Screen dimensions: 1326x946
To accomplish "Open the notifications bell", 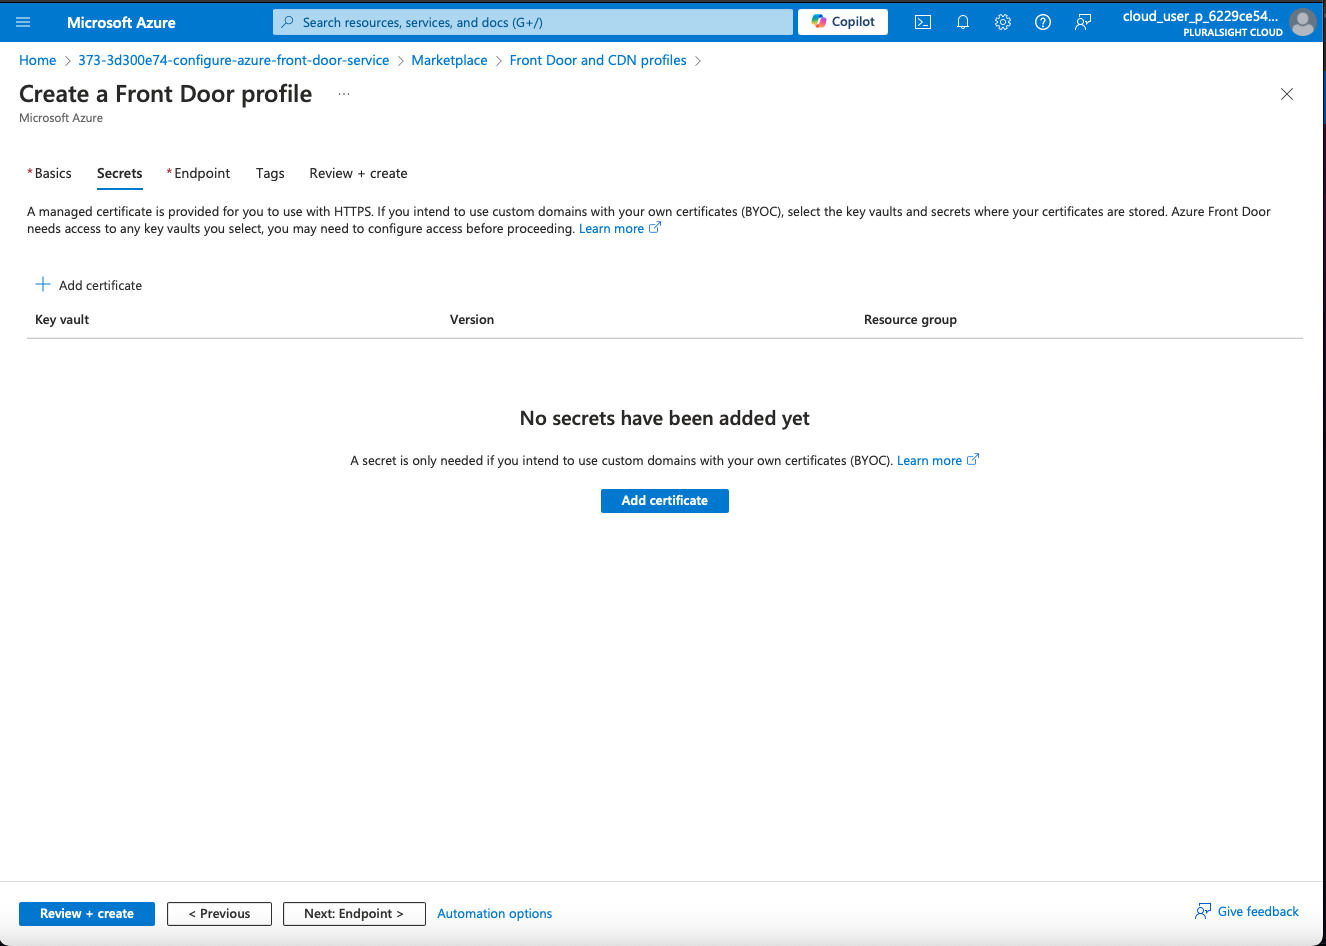I will (963, 22).
